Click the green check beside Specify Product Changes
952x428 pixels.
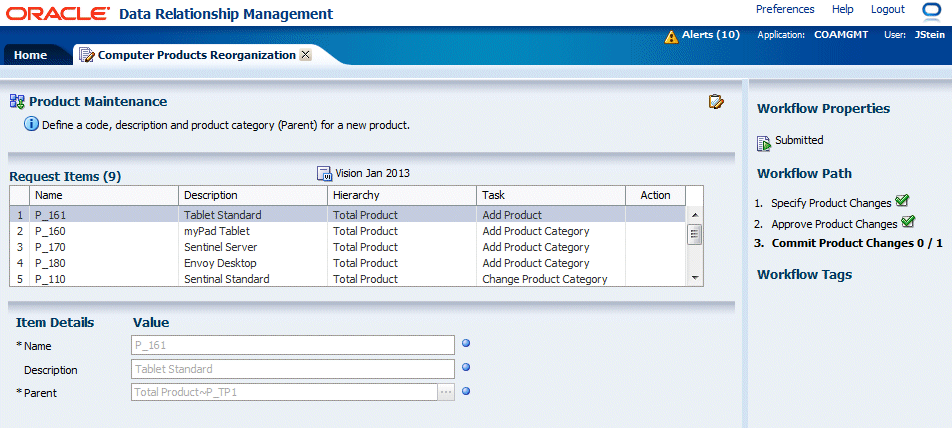coord(902,202)
